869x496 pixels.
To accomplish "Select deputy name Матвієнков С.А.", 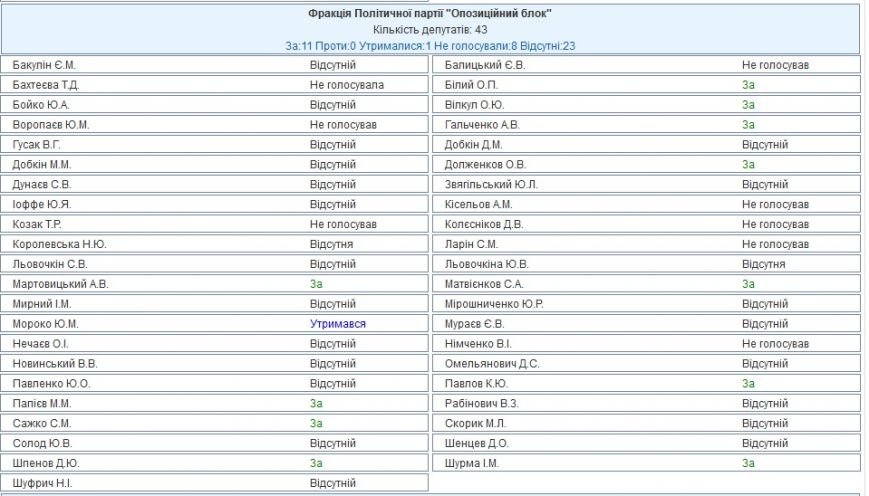I will [484, 285].
